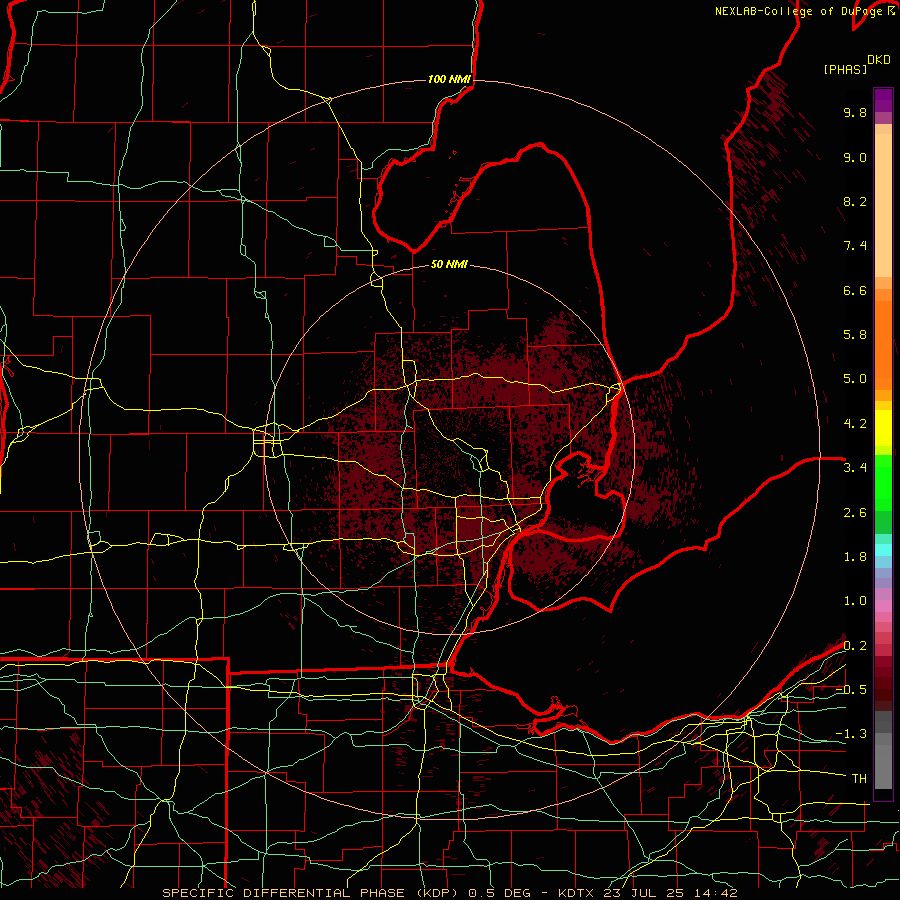The image size is (900, 900).
Task: Click 'SPECIFIC DIFFERENTIAL PHASE' in the caption
Action: [285, 893]
